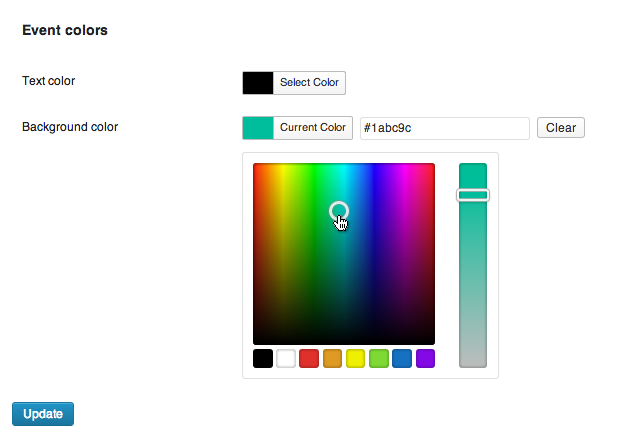Screen dimensions: 626x445
Task: Select the green palette swatch
Action: point(379,358)
